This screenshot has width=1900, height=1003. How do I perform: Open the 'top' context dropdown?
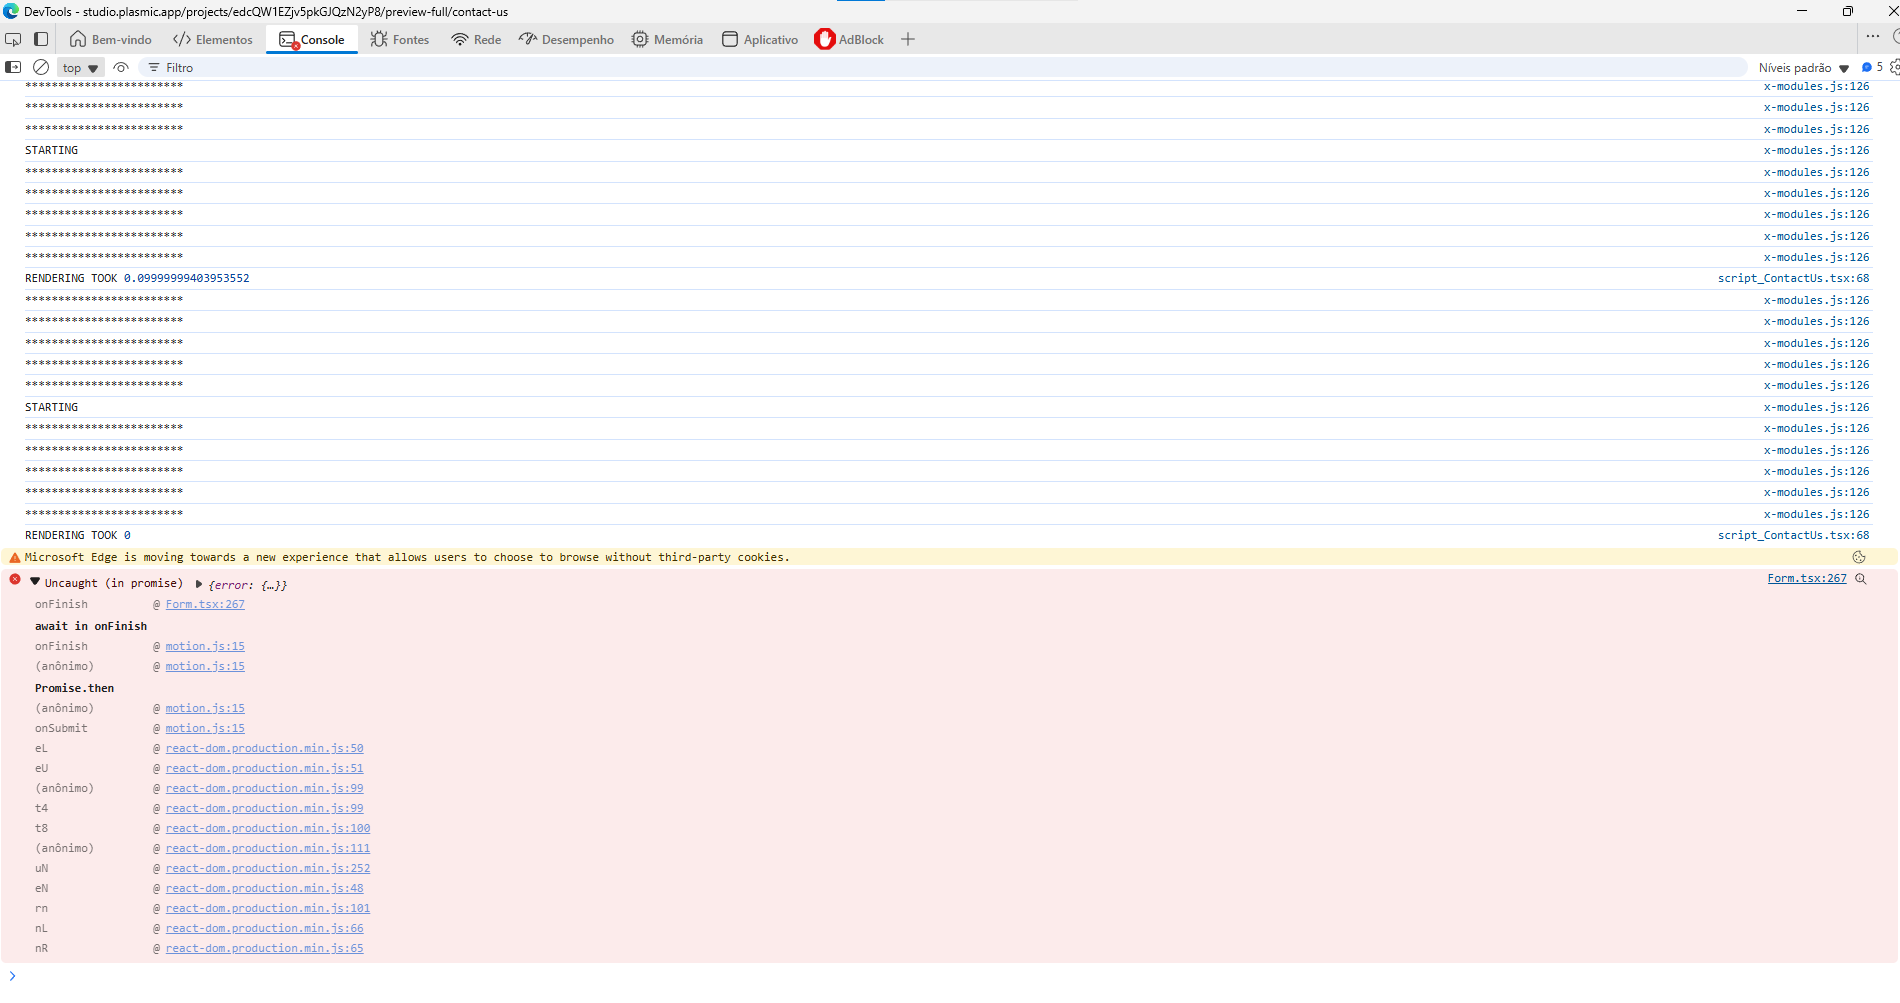tap(80, 68)
